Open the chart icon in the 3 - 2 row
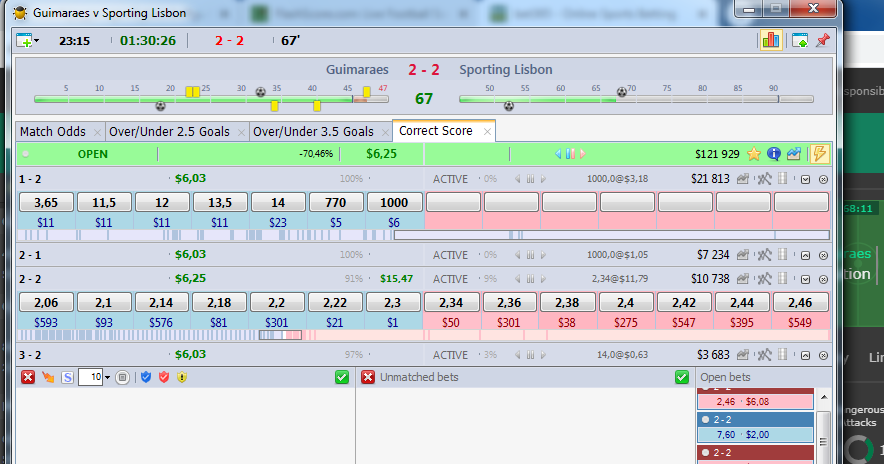The image size is (884, 464). [742, 355]
